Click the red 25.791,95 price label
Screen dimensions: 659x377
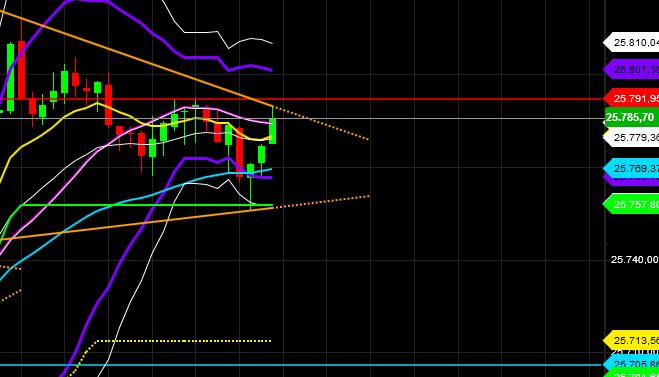(631, 98)
